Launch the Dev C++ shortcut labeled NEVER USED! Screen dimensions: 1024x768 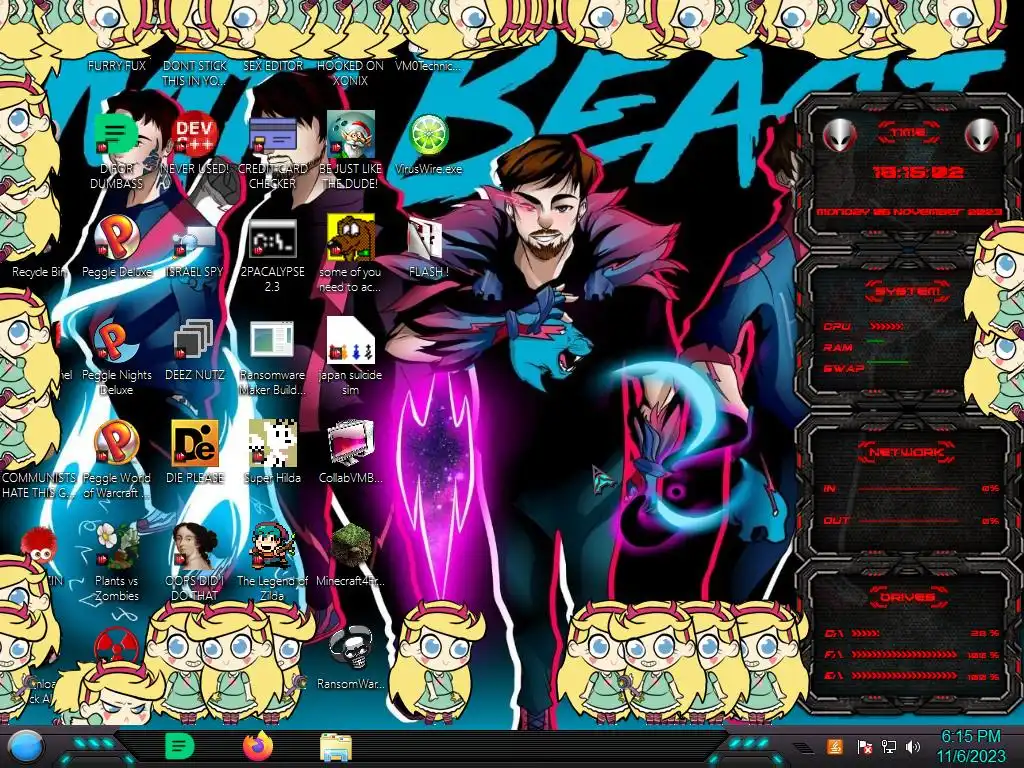pyautogui.click(x=194, y=134)
